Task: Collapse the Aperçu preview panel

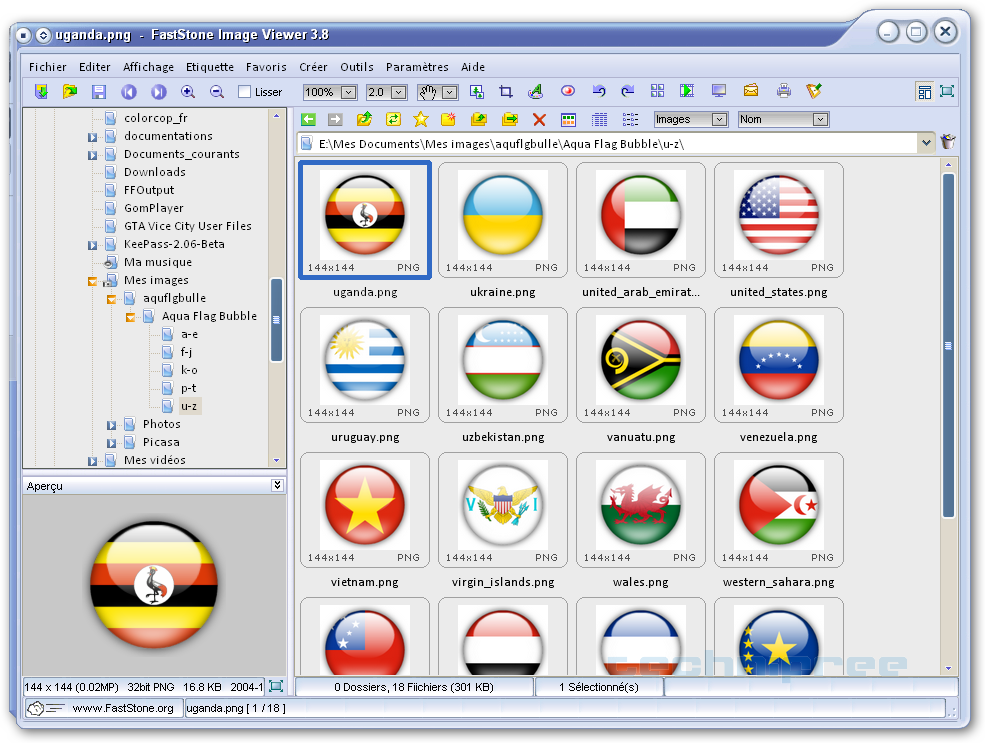Action: point(277,485)
